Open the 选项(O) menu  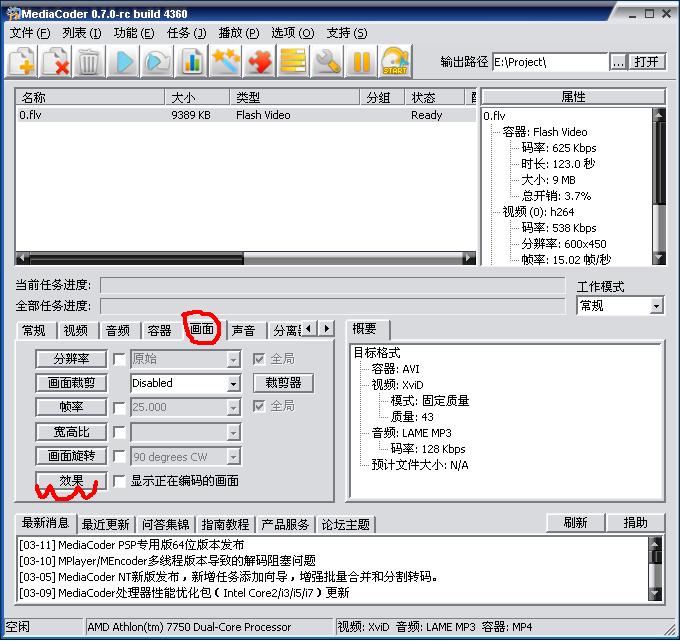(x=293, y=33)
